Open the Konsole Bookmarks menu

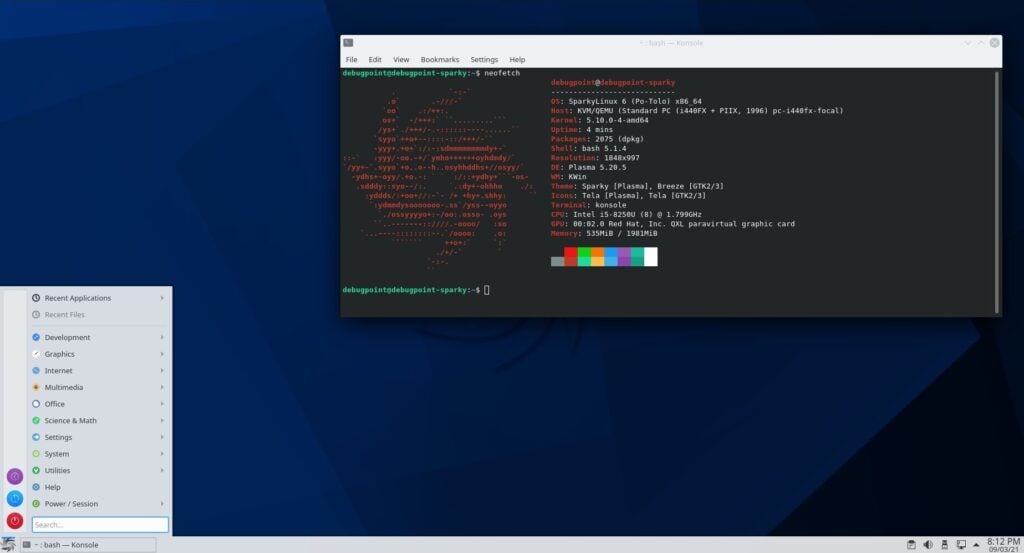(440, 59)
